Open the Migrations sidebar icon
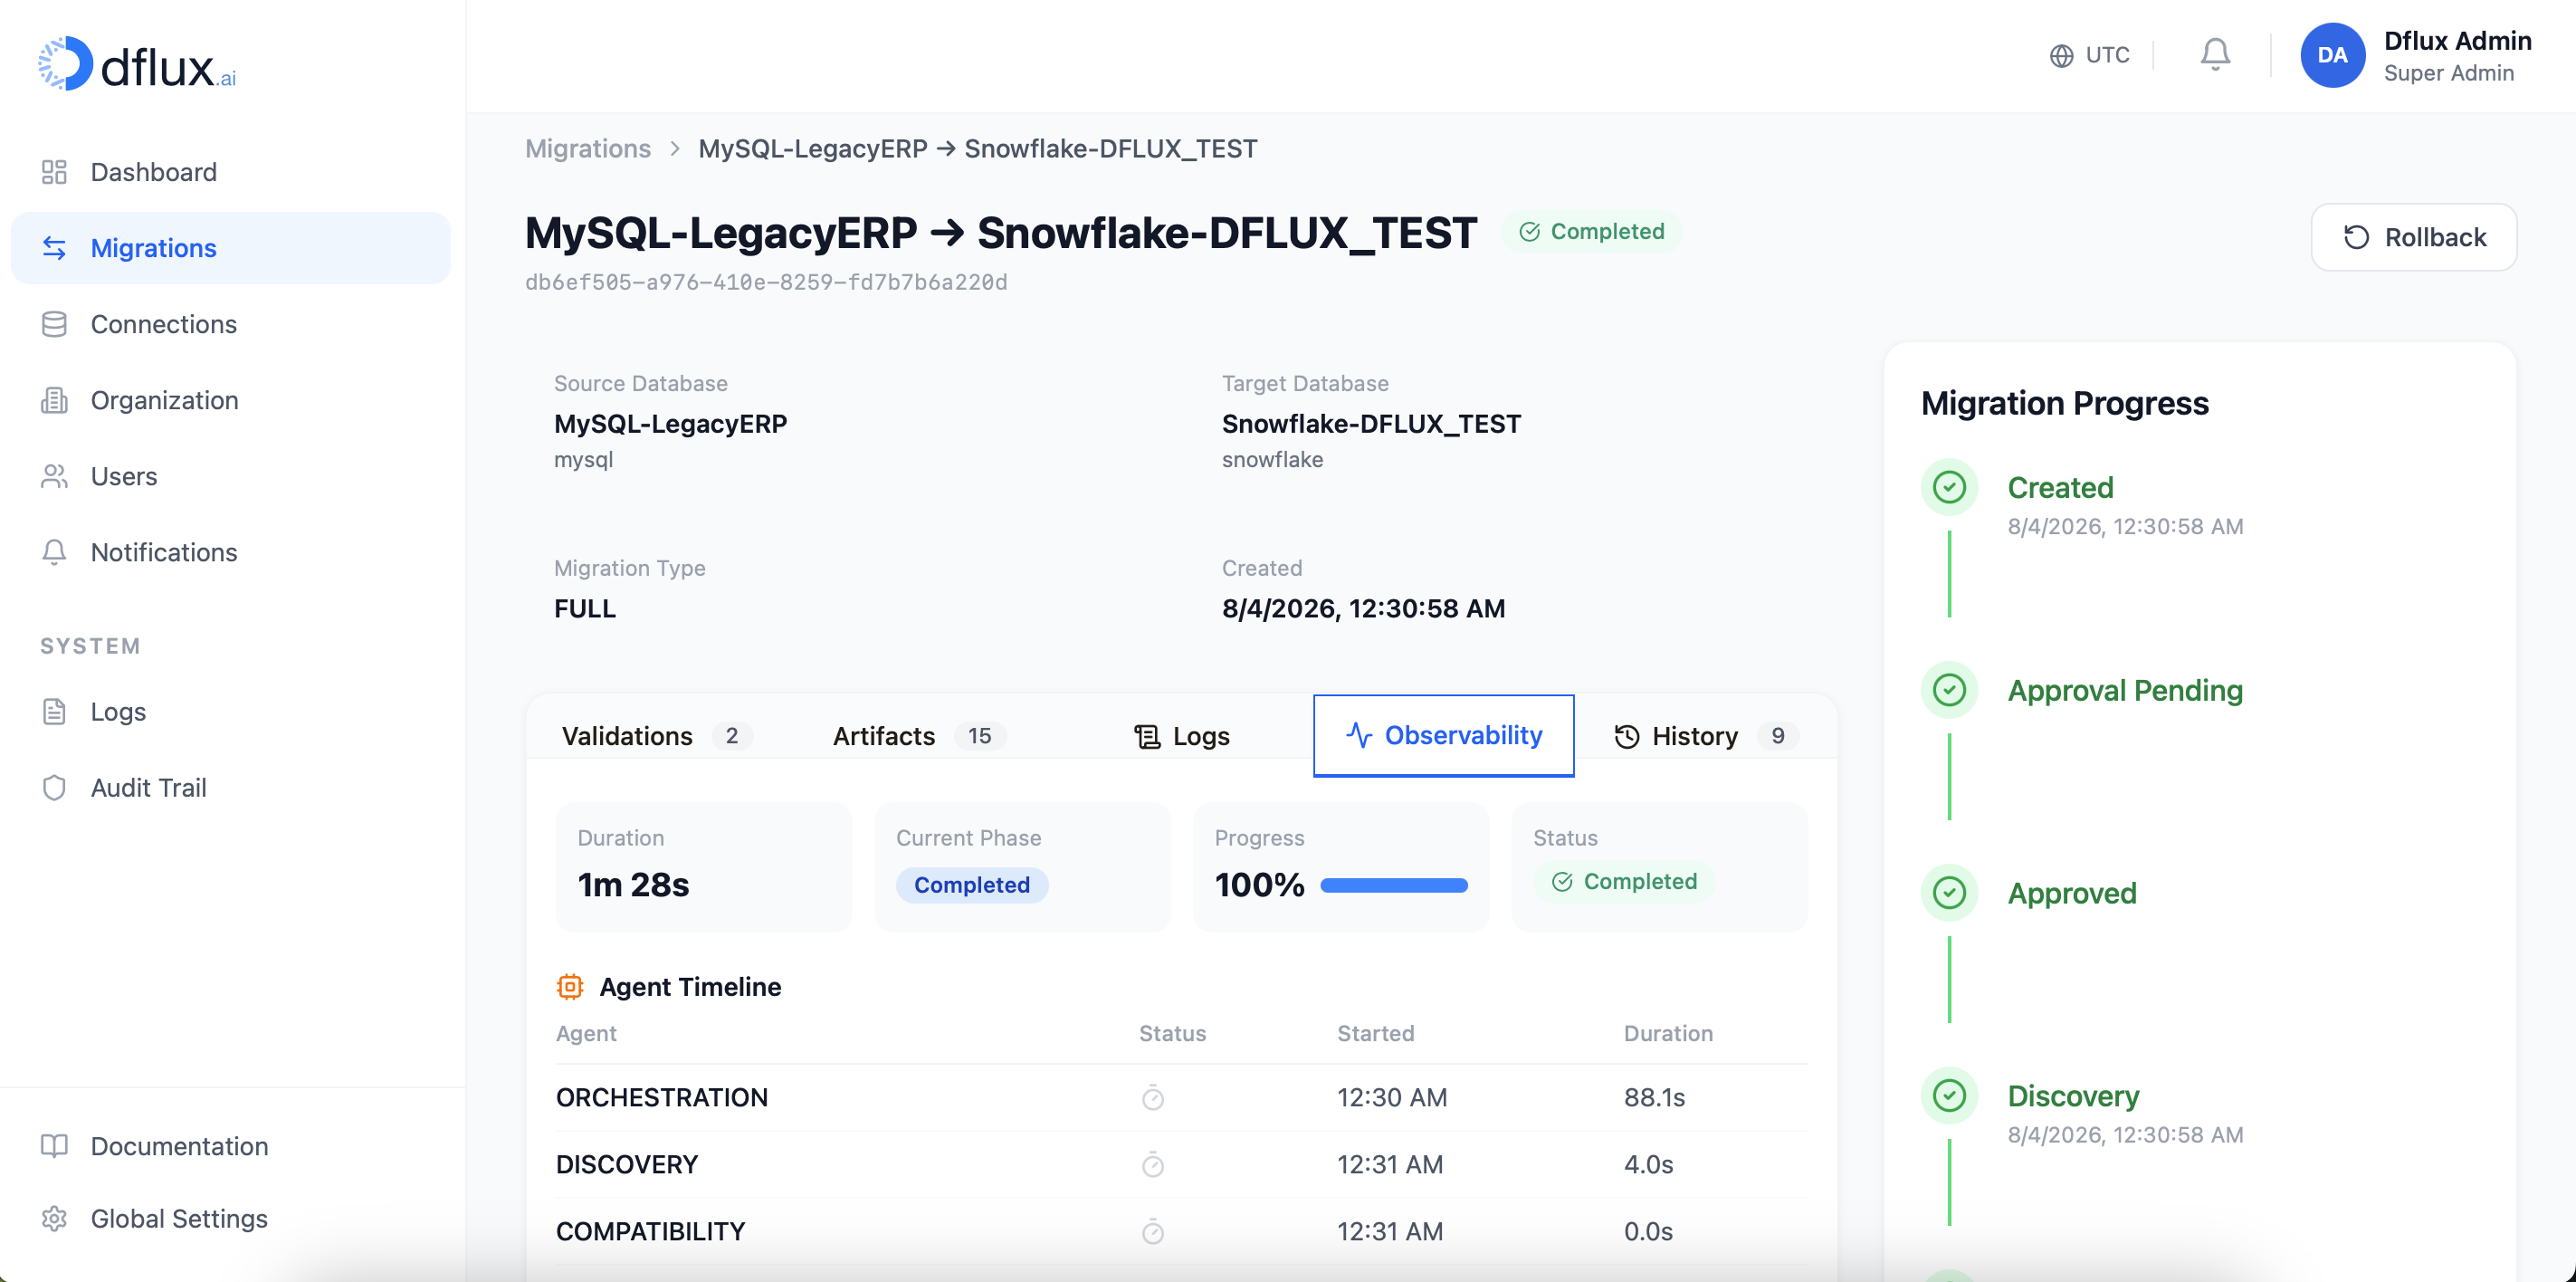The height and width of the screenshot is (1282, 2576). 54,247
